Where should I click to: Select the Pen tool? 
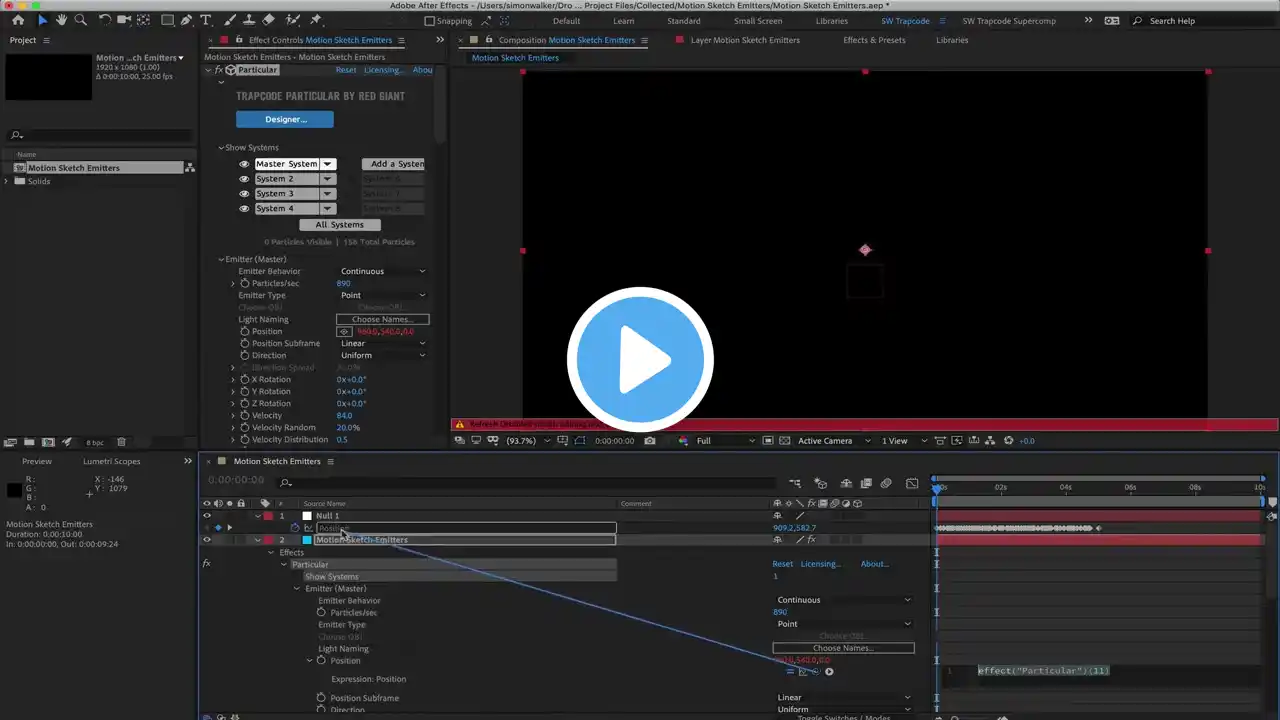click(187, 20)
